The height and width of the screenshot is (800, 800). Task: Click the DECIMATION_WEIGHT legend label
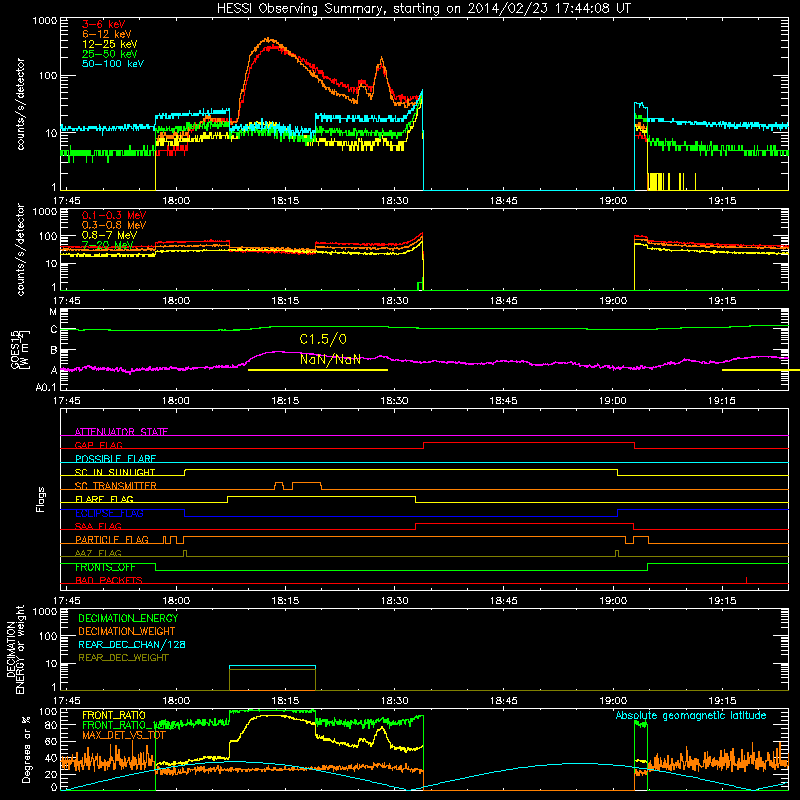tap(127, 631)
